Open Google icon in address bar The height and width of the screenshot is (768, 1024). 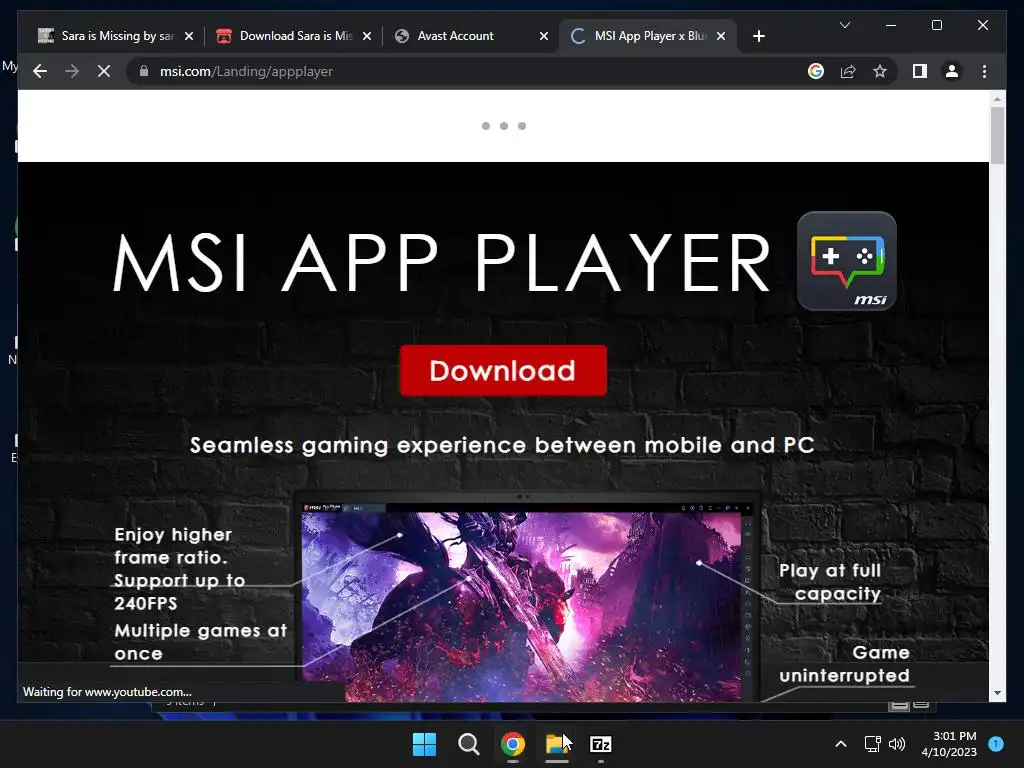click(816, 71)
